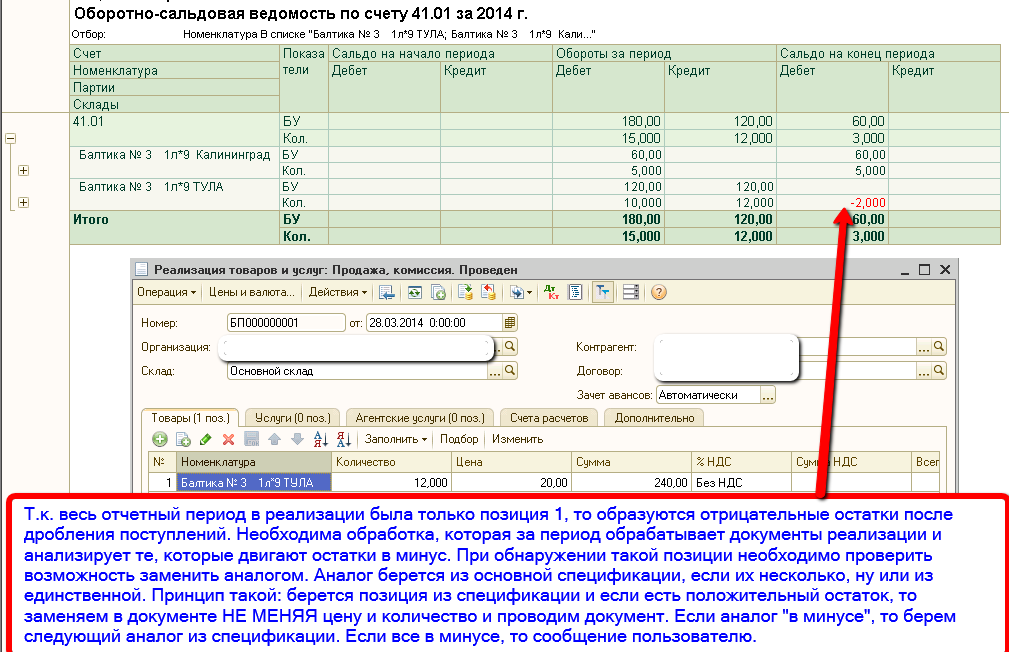Click the Номер input field
Screen dimensions: 1009x652
tap(285, 323)
